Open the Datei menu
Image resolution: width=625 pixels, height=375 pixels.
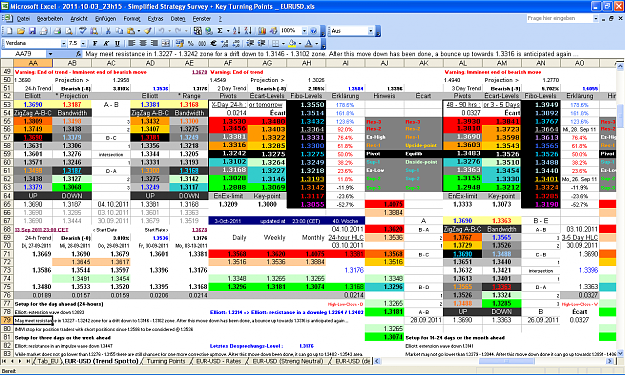[23, 19]
